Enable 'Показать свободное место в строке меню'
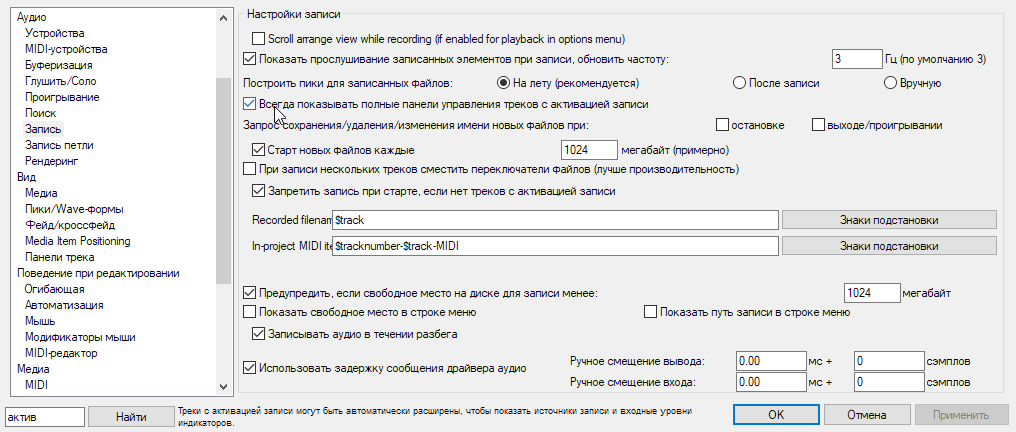 click(x=251, y=312)
